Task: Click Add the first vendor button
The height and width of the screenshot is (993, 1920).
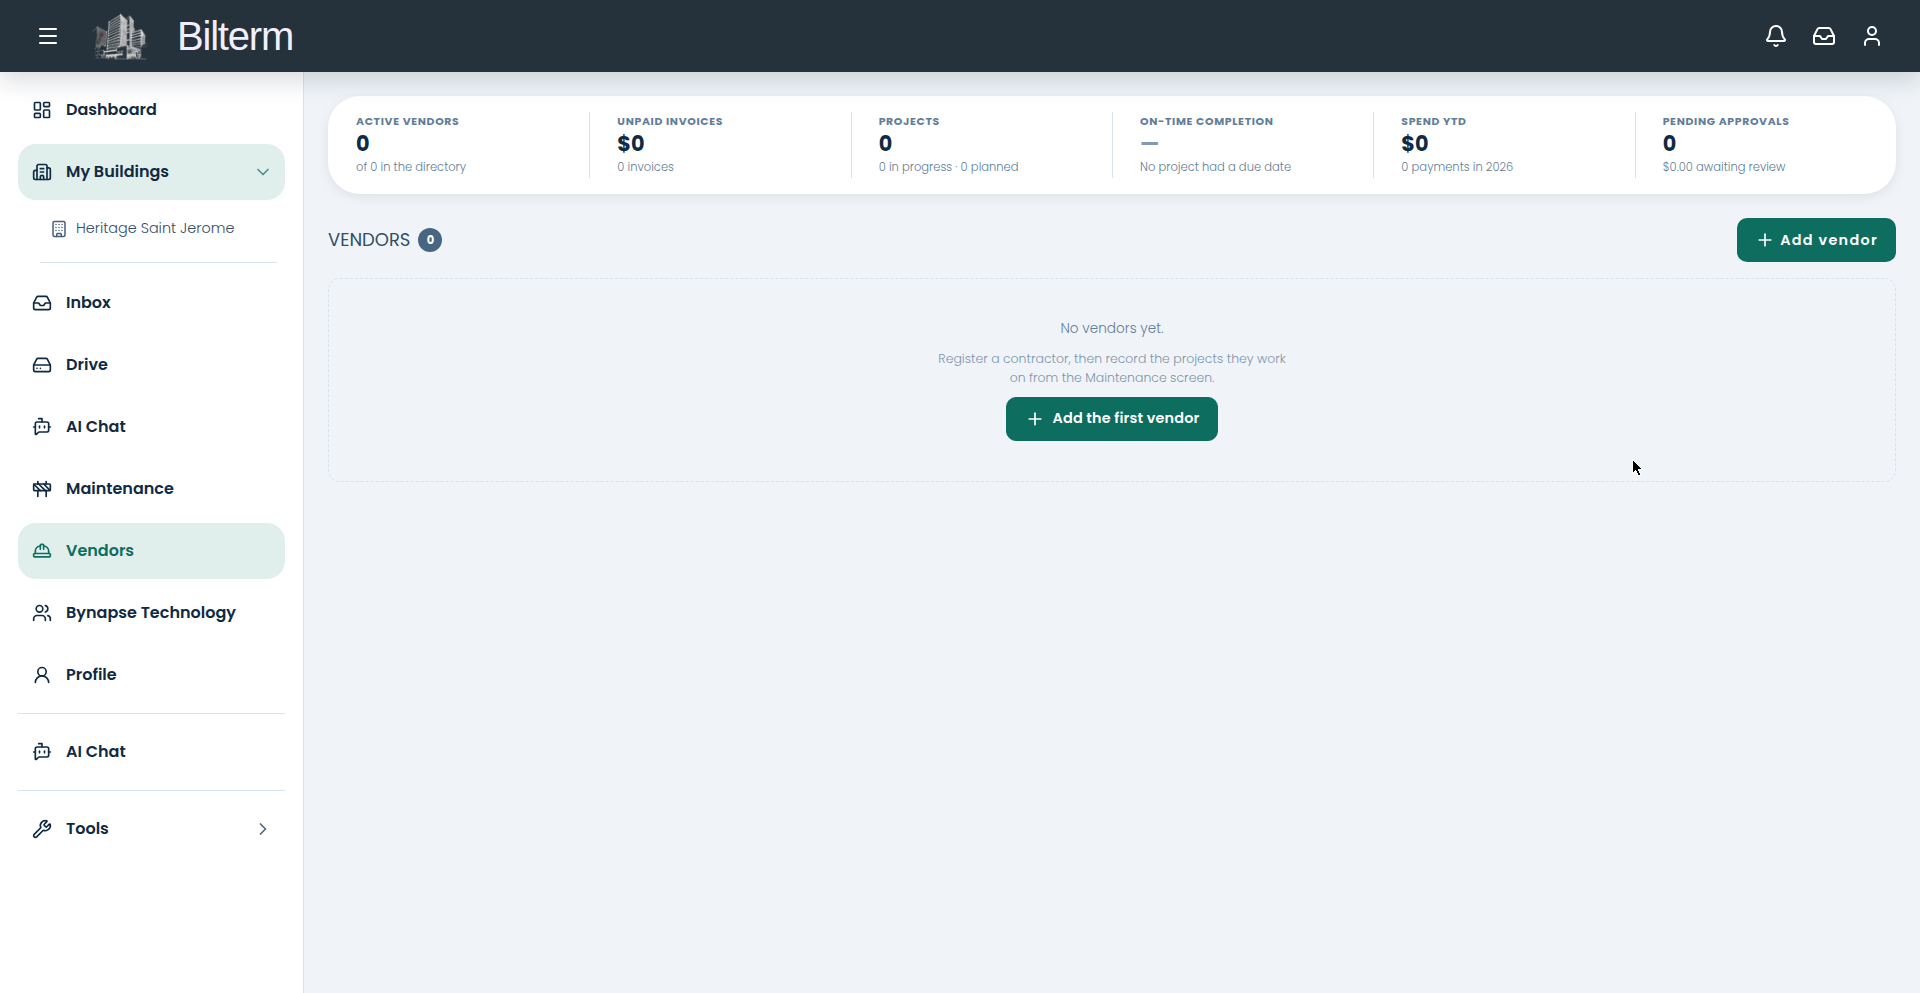Action: (x=1111, y=419)
